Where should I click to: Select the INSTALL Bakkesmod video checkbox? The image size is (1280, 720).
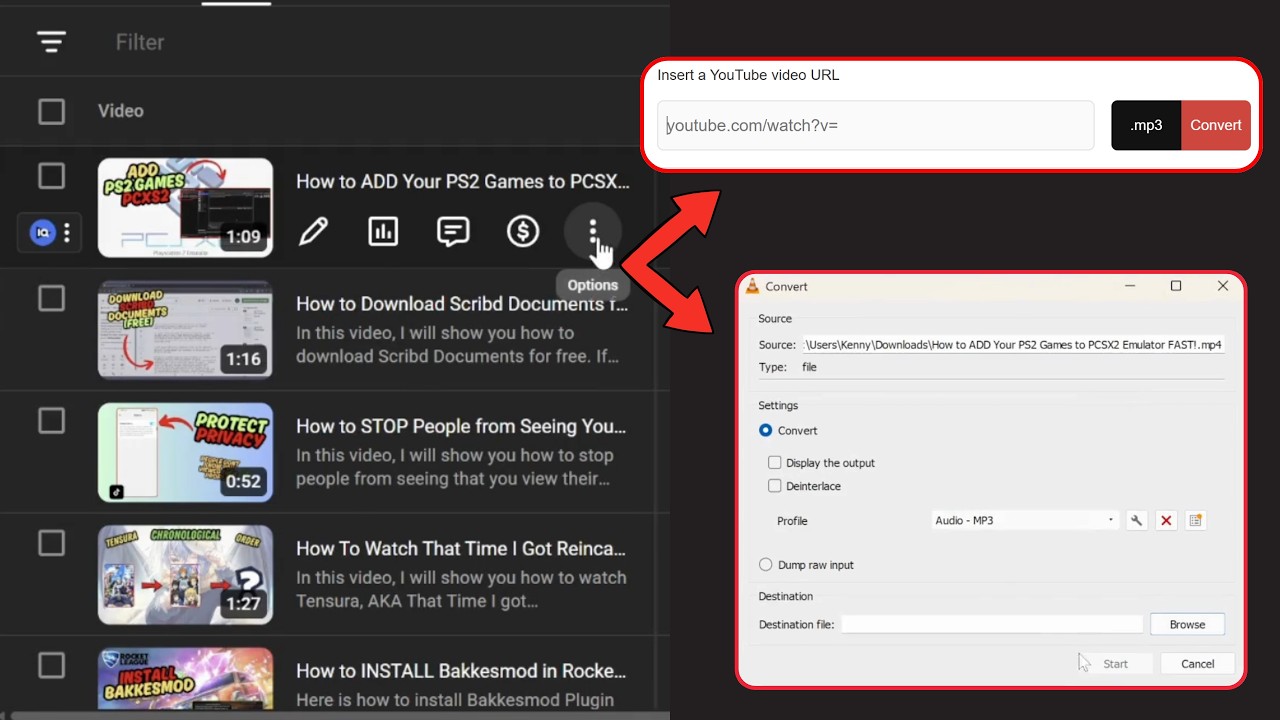tap(51, 665)
